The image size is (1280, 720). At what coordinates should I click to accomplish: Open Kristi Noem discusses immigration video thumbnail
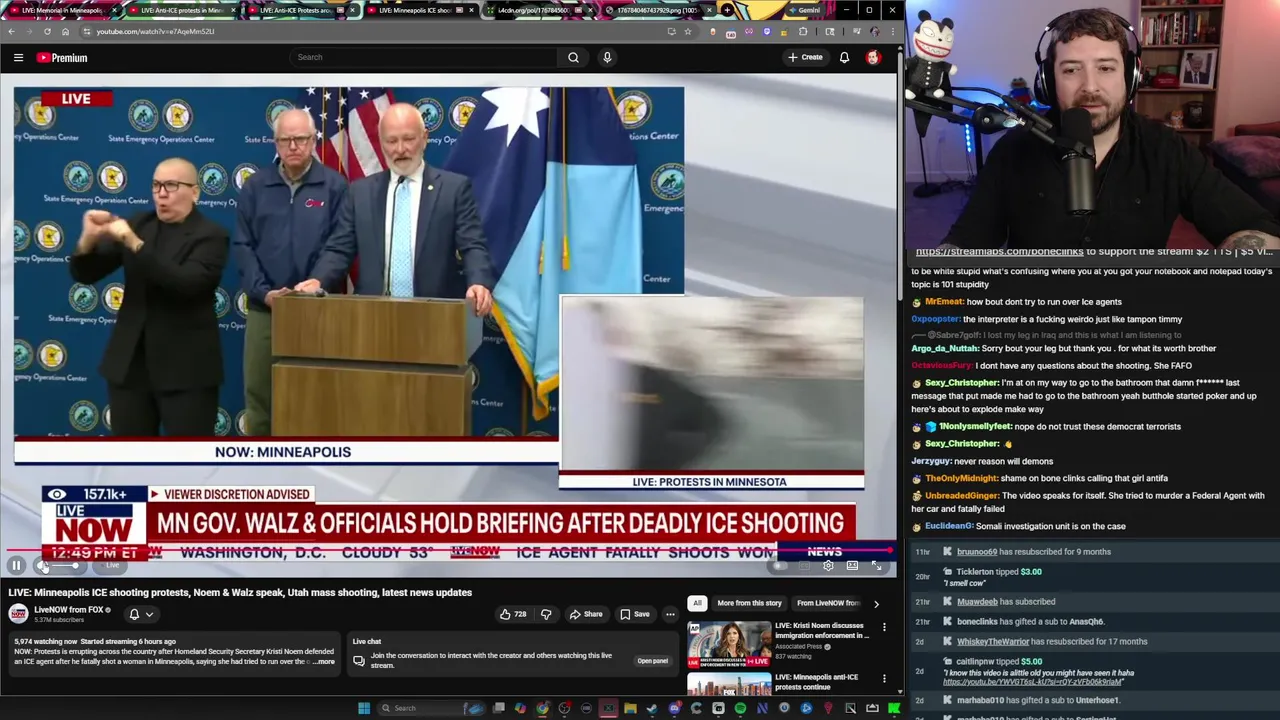pos(729,644)
